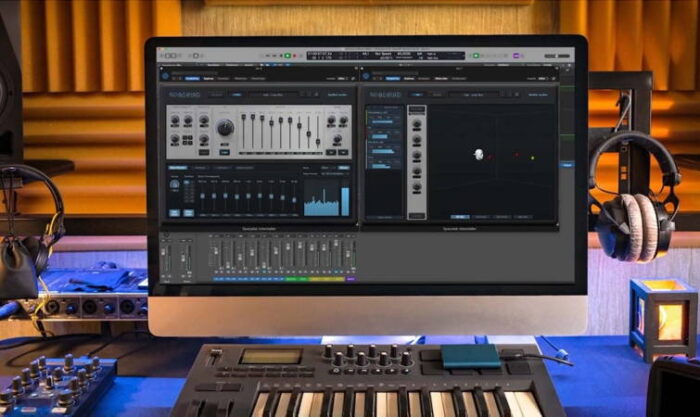
Task: Toggle the blue button at bottom-left of EQ panel
Action: [x=174, y=213]
